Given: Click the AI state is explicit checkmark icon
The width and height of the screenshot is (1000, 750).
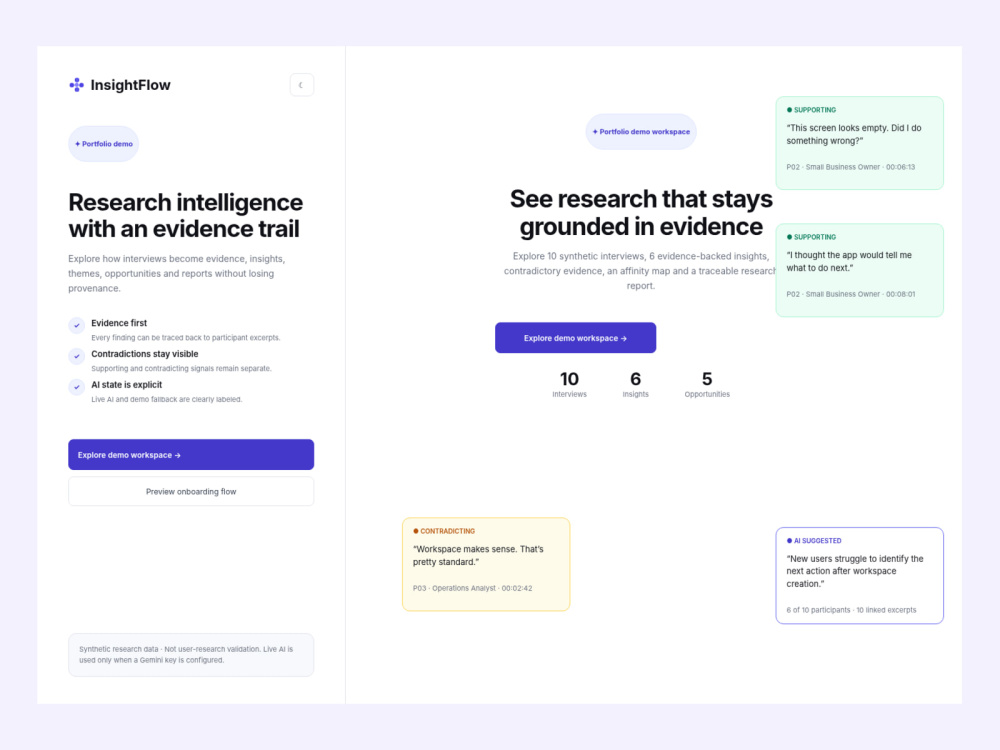Looking at the screenshot, I should (x=77, y=386).
